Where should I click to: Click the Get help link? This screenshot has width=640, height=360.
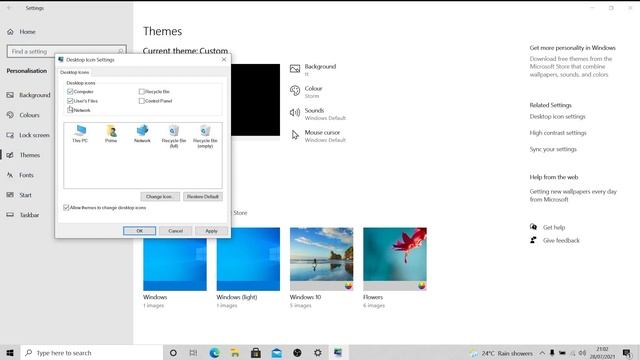pyautogui.click(x=554, y=227)
